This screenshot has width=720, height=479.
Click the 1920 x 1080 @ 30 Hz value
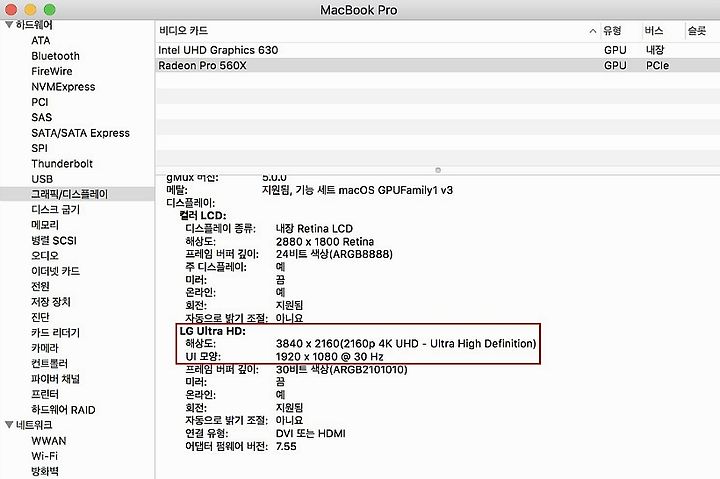(x=329, y=357)
